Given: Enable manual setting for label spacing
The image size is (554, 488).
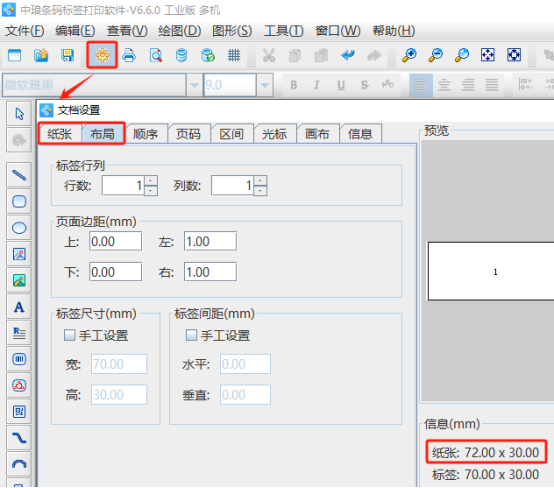Looking at the screenshot, I should [x=191, y=335].
